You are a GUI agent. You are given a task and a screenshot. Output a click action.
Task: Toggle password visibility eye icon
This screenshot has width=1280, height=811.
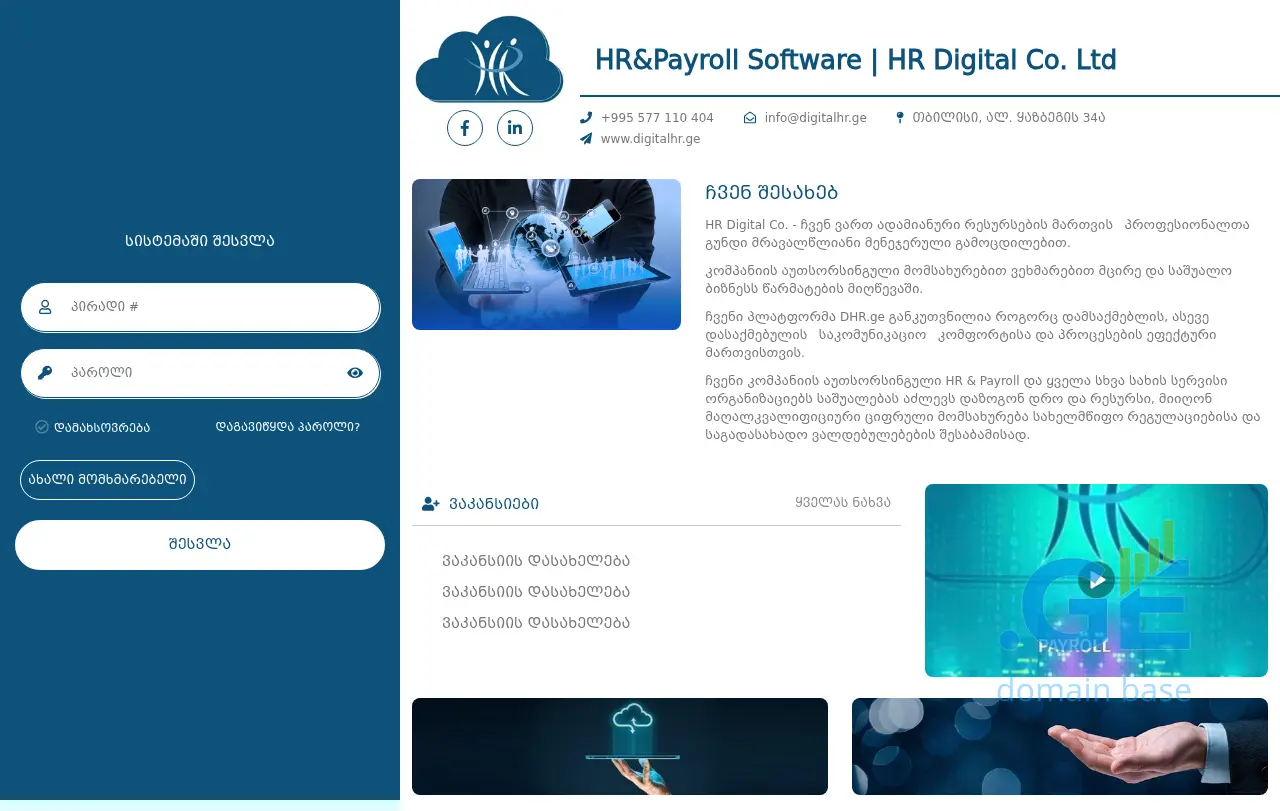pos(355,373)
